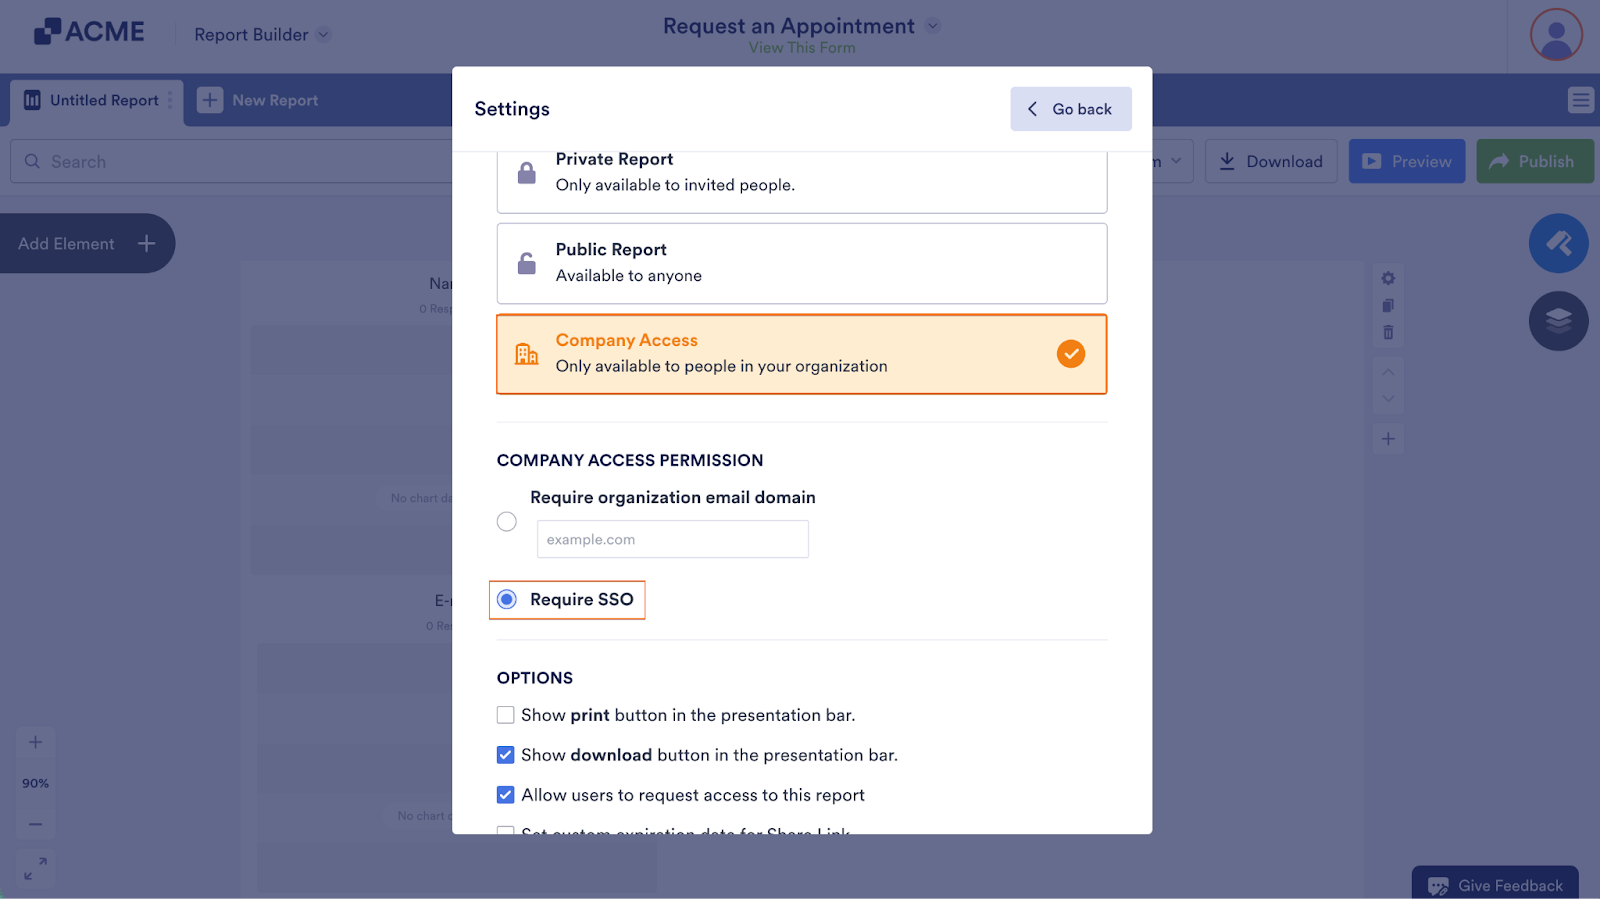
Task: Select the Require SSO radio button
Action: coord(507,600)
